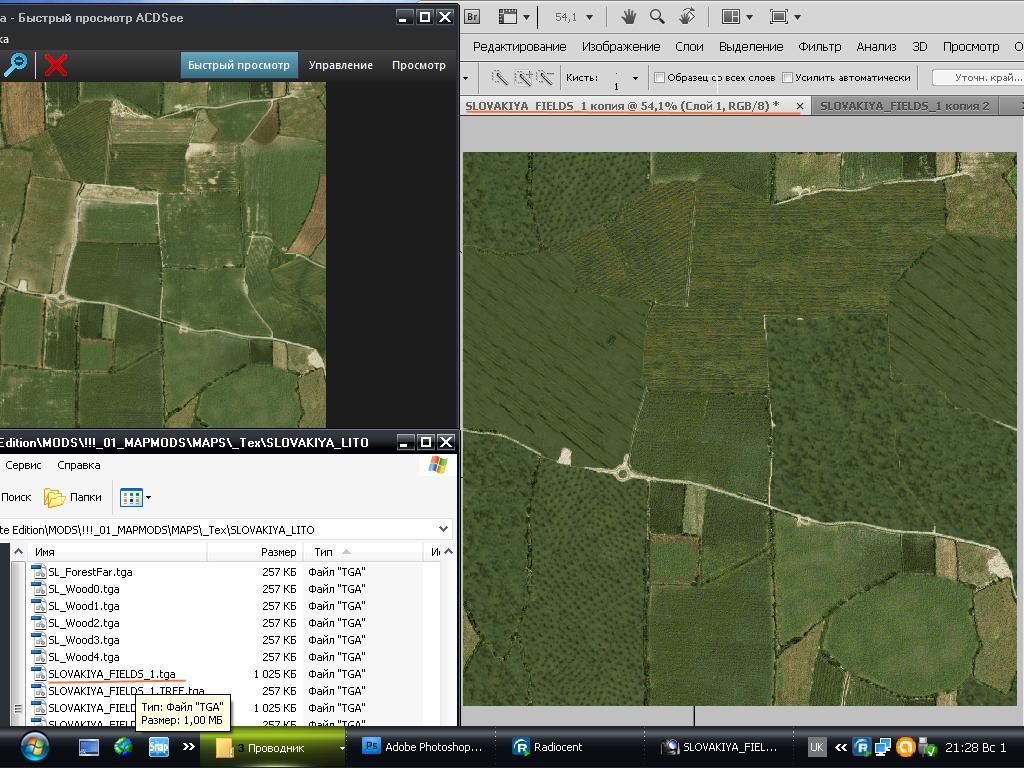This screenshot has width=1024, height=768.
Task: Expand the Кисть brush picker dropdown
Action: tap(635, 79)
